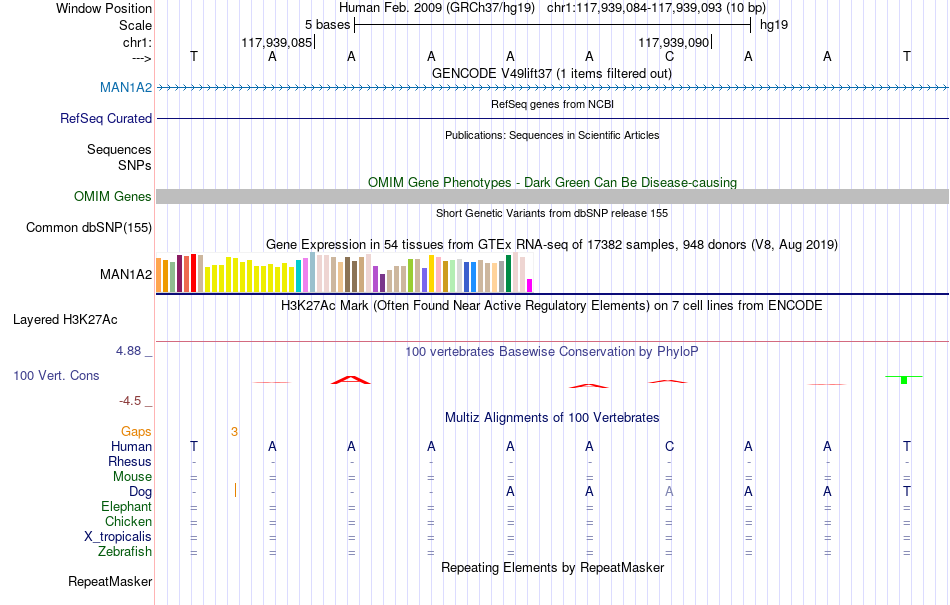Click the Dog species label

pos(141,492)
